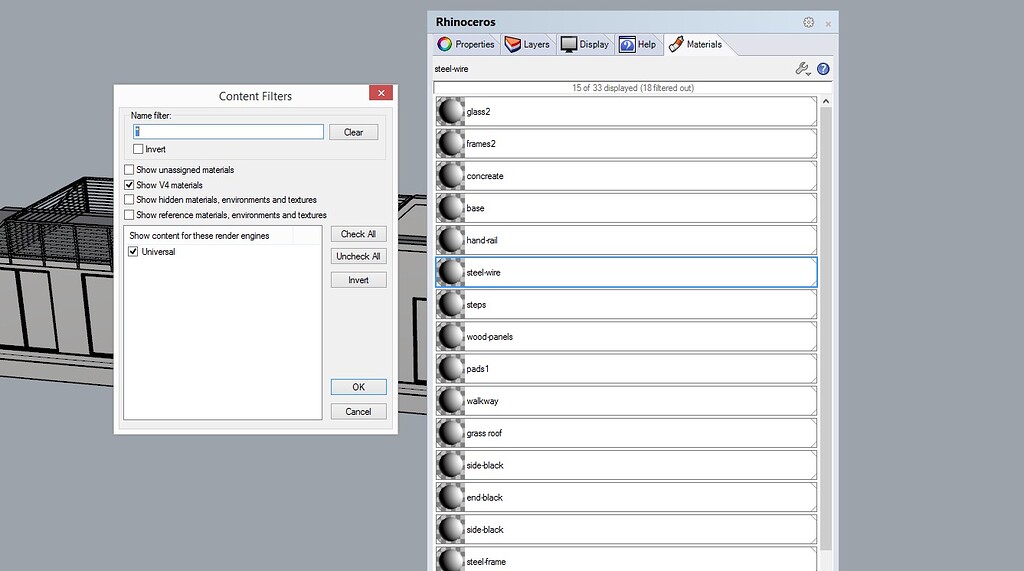
Task: Select the base material preview sphere
Action: point(451,208)
